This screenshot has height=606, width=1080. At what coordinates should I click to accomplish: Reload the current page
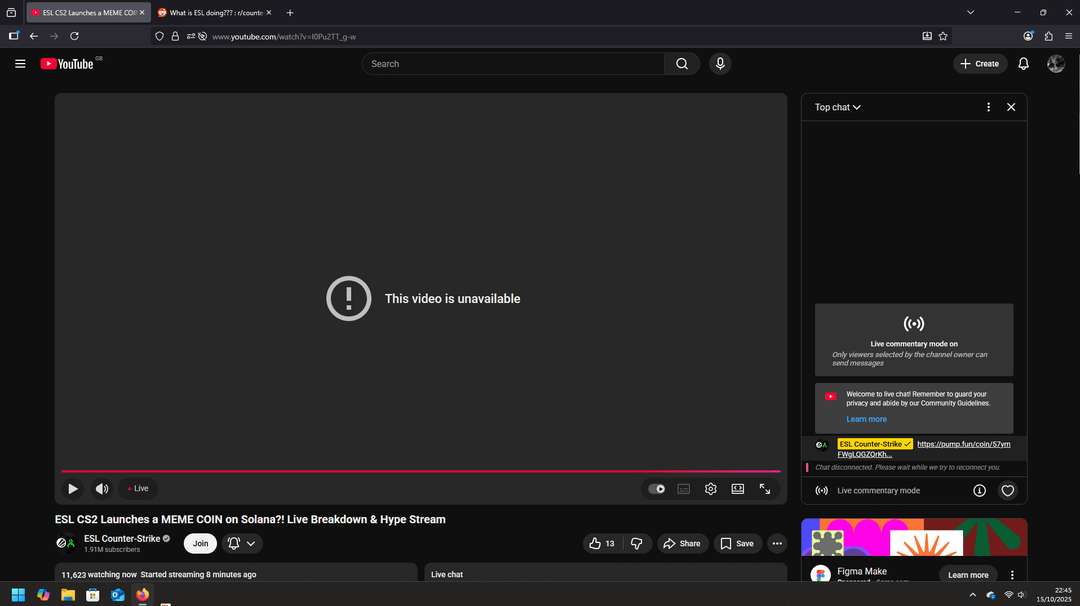coord(74,36)
